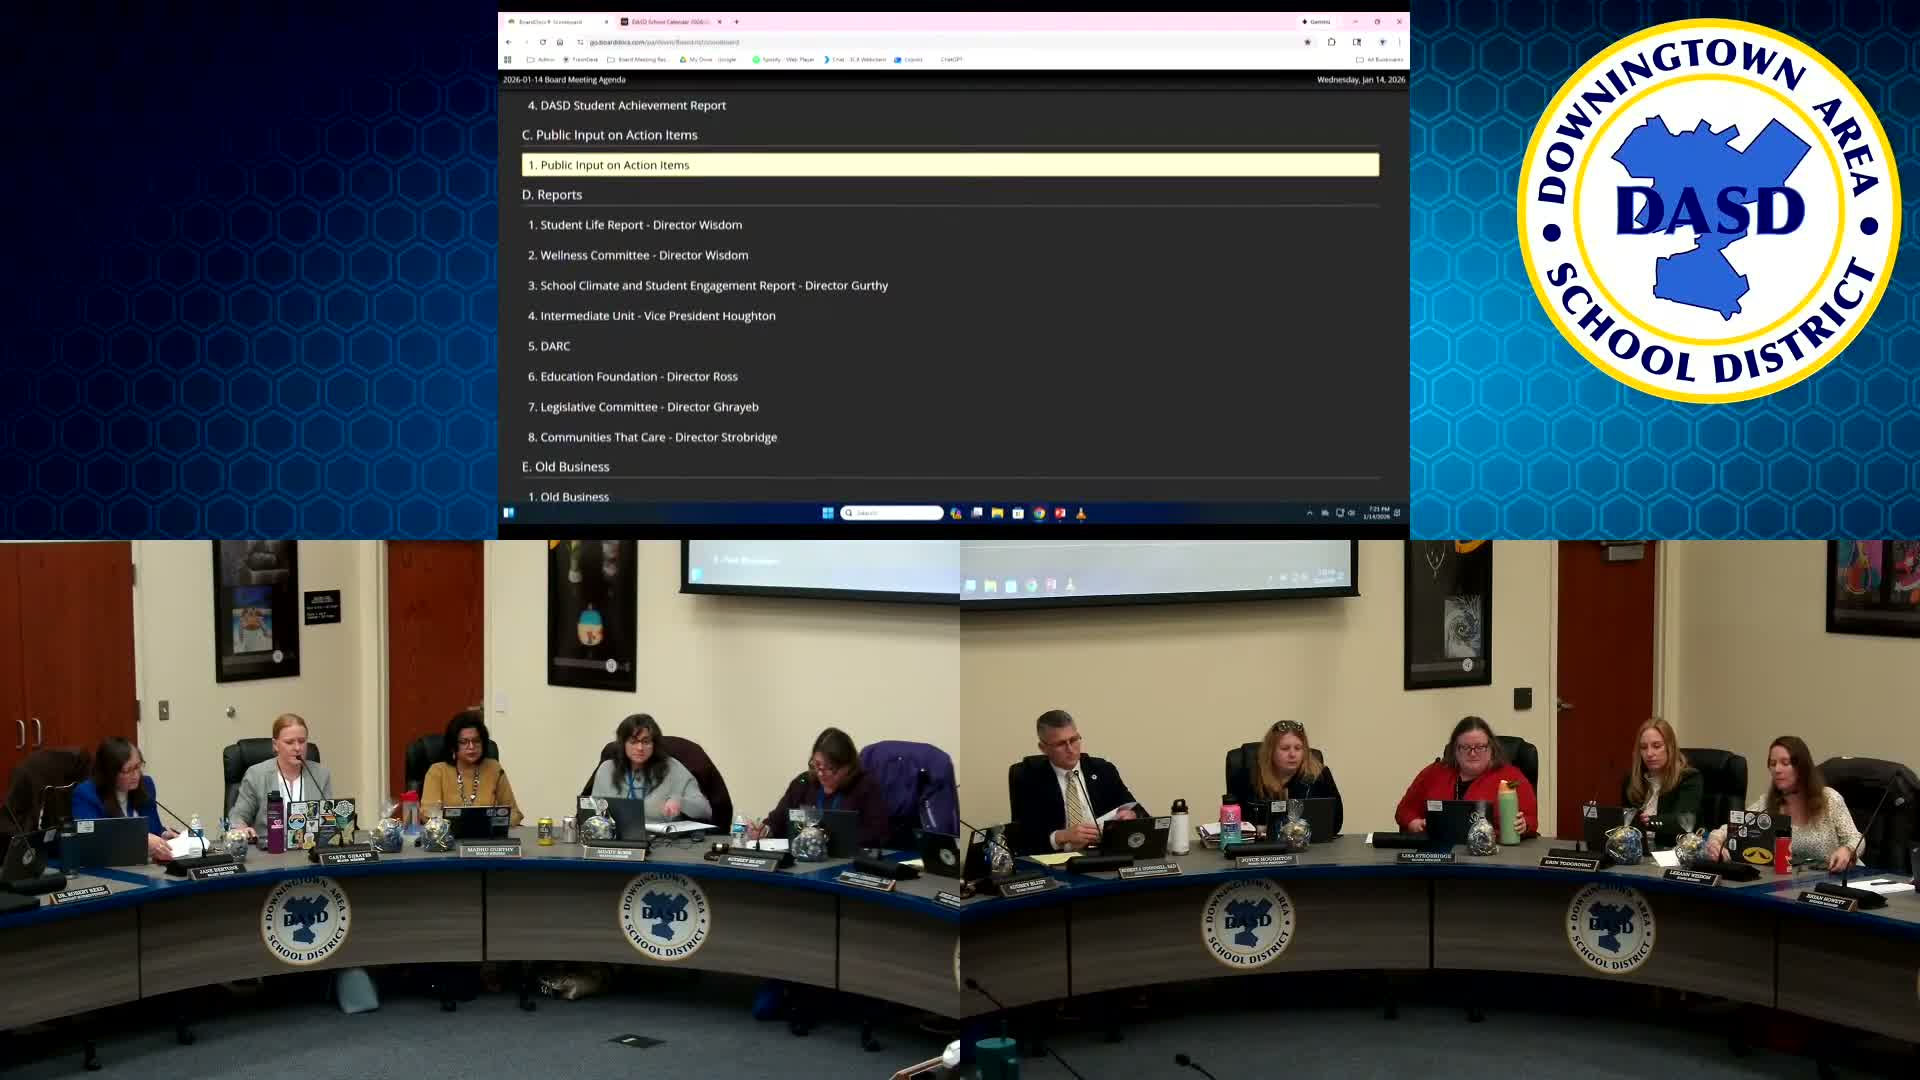Viewport: 1920px width, 1080px height.
Task: Open a new browser tab
Action: tap(736, 21)
